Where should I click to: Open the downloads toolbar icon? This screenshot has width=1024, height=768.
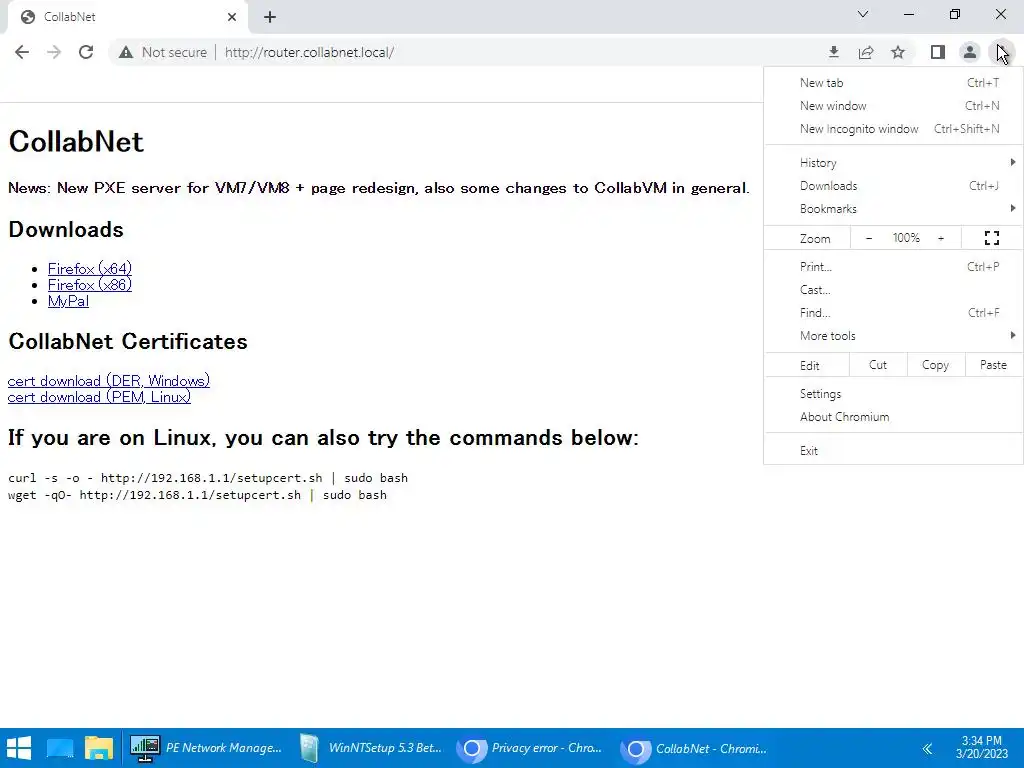[833, 52]
